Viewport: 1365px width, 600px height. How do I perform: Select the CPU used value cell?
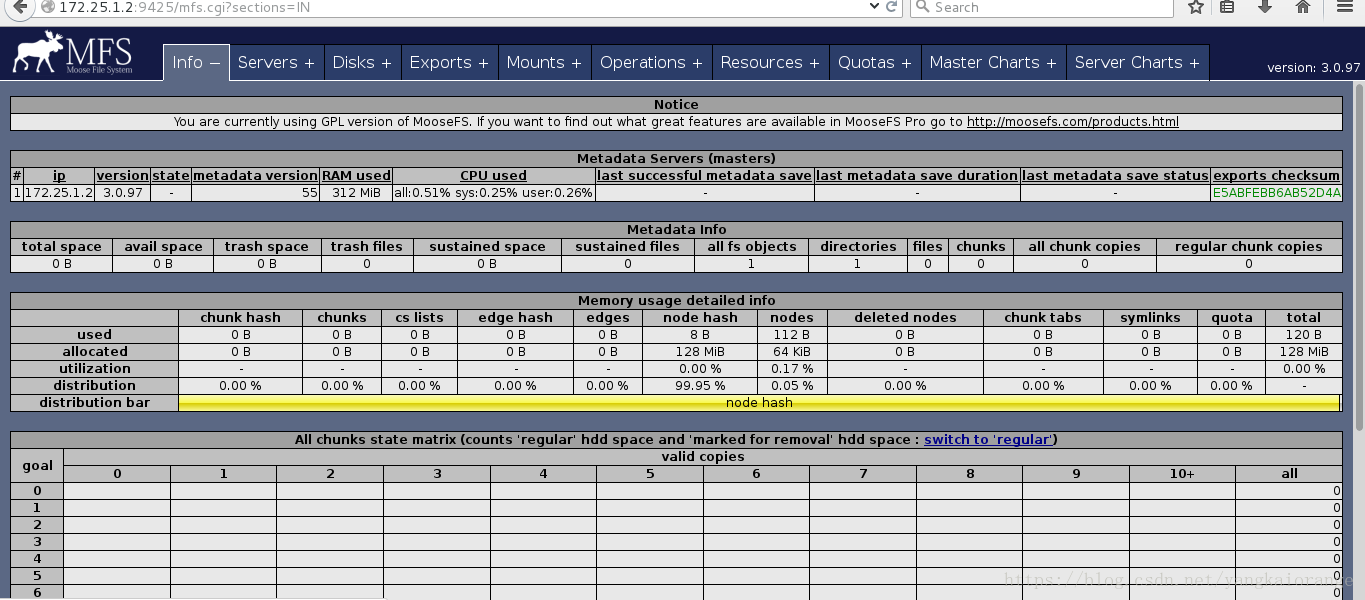(x=493, y=192)
